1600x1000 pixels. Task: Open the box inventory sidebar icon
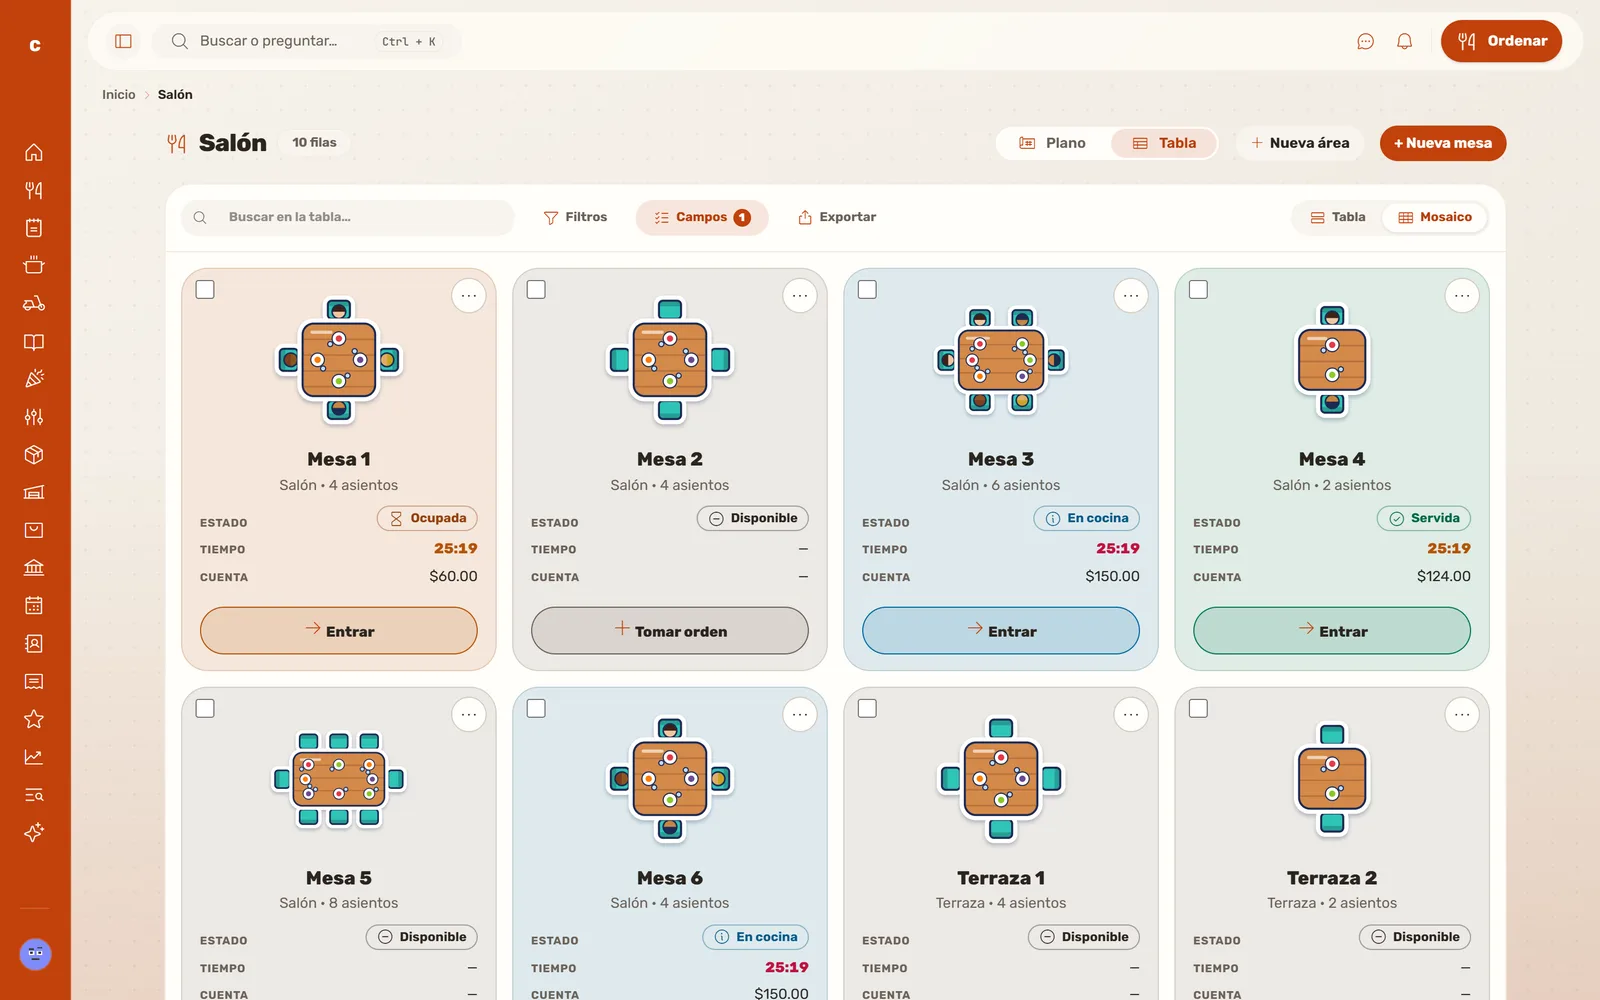click(x=34, y=455)
